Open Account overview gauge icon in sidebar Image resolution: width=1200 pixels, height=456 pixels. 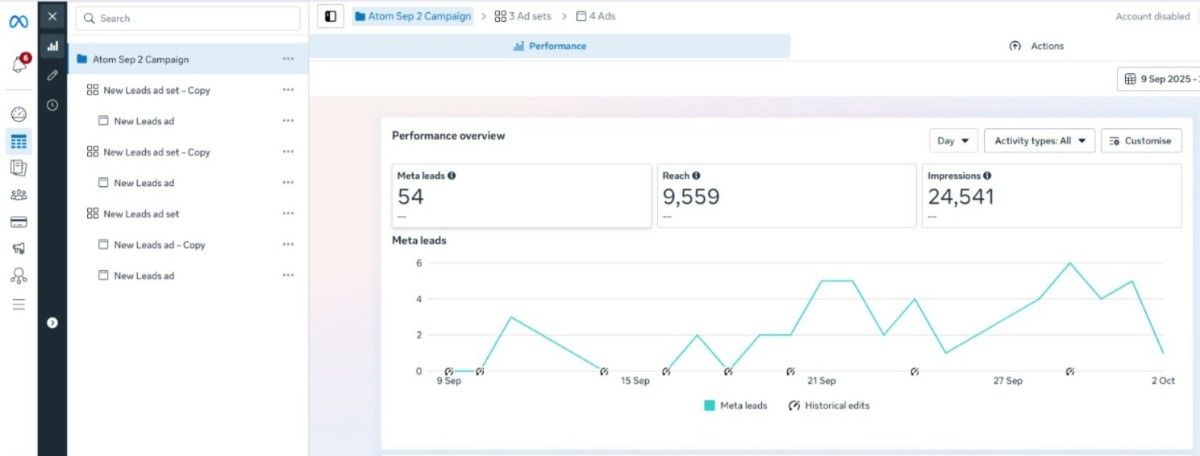[18, 114]
